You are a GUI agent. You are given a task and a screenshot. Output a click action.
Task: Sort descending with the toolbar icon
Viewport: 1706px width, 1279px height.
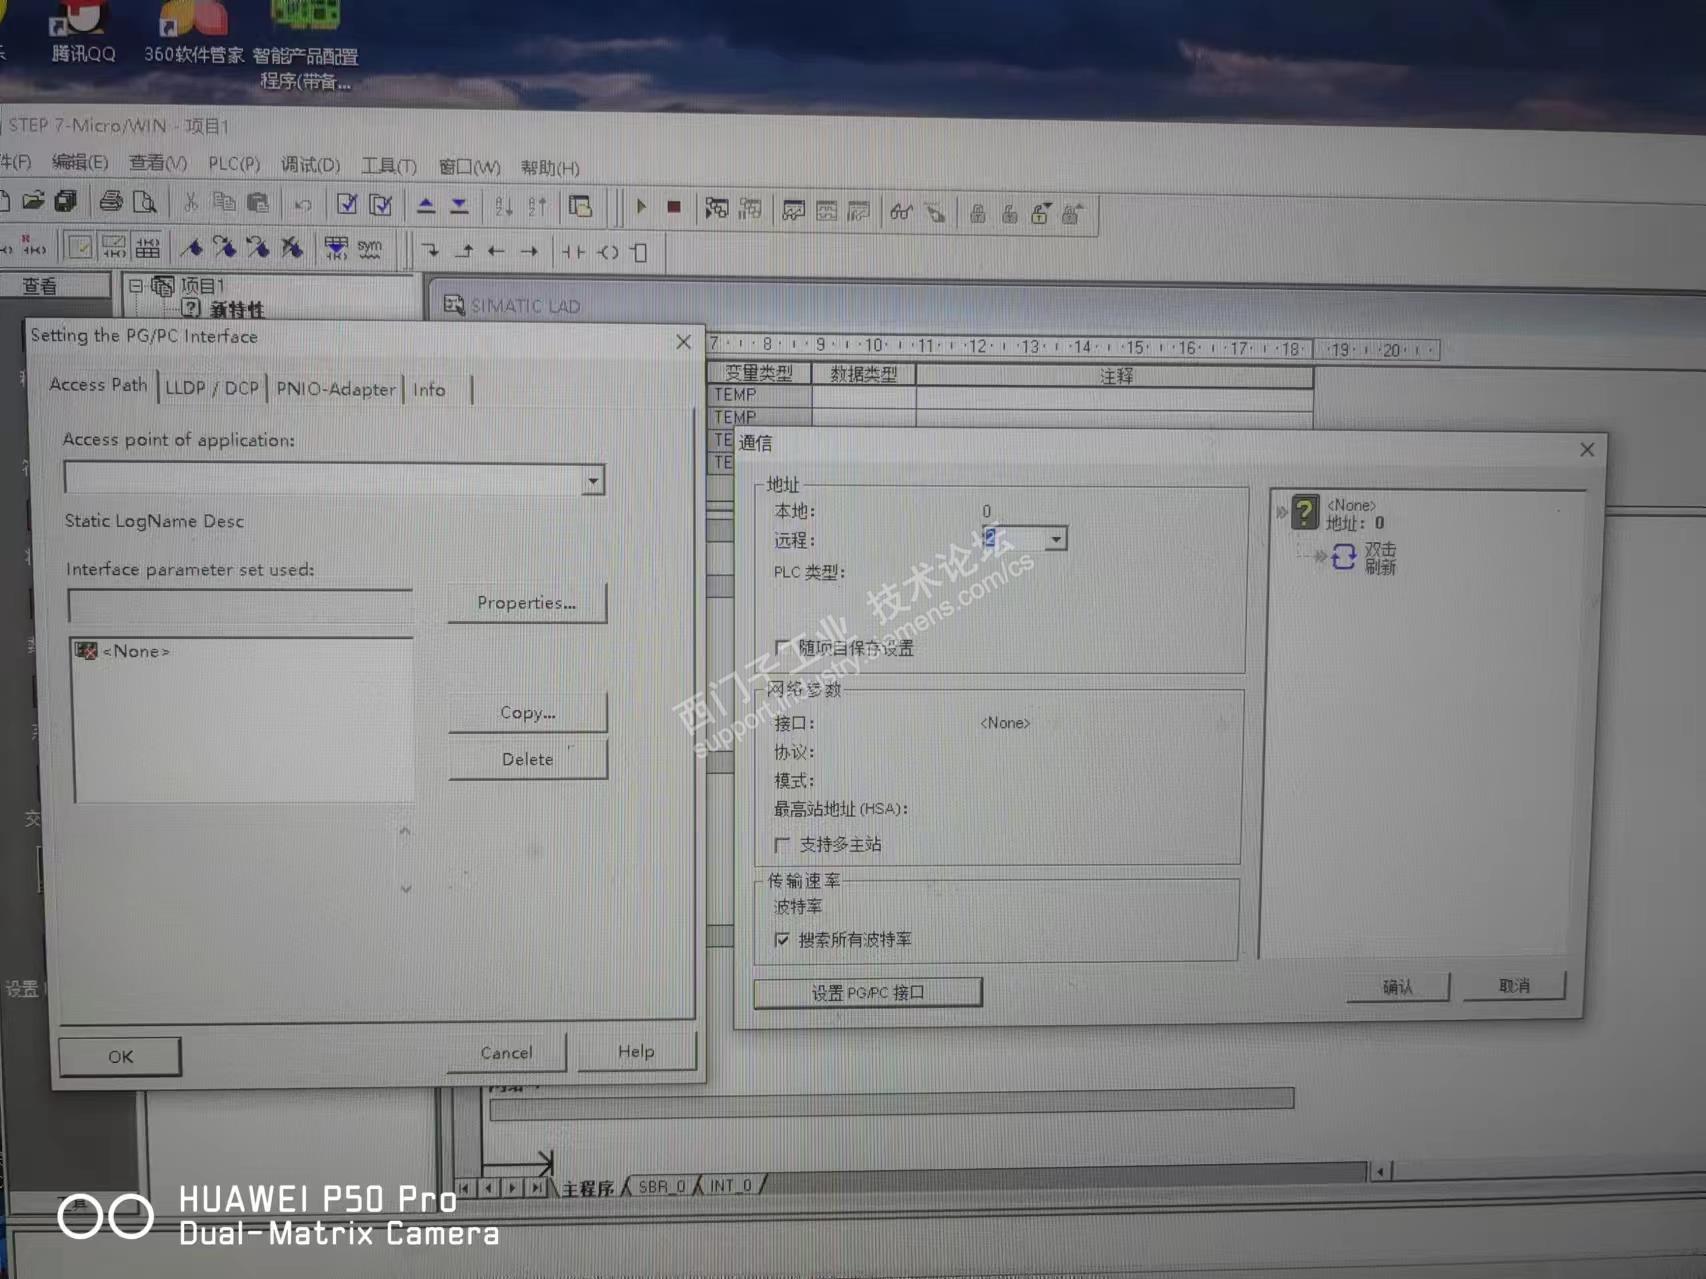537,207
